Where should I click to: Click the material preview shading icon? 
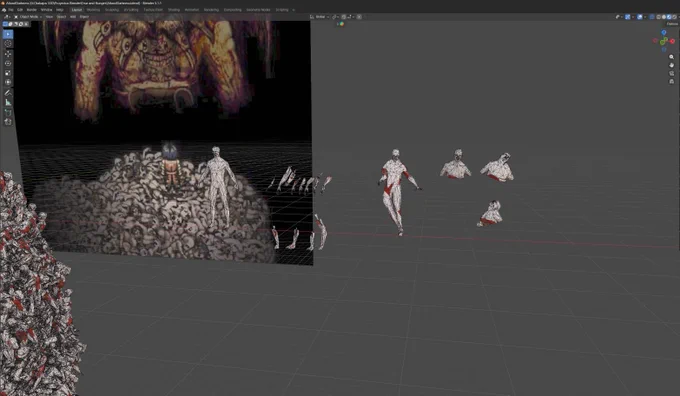coord(669,17)
